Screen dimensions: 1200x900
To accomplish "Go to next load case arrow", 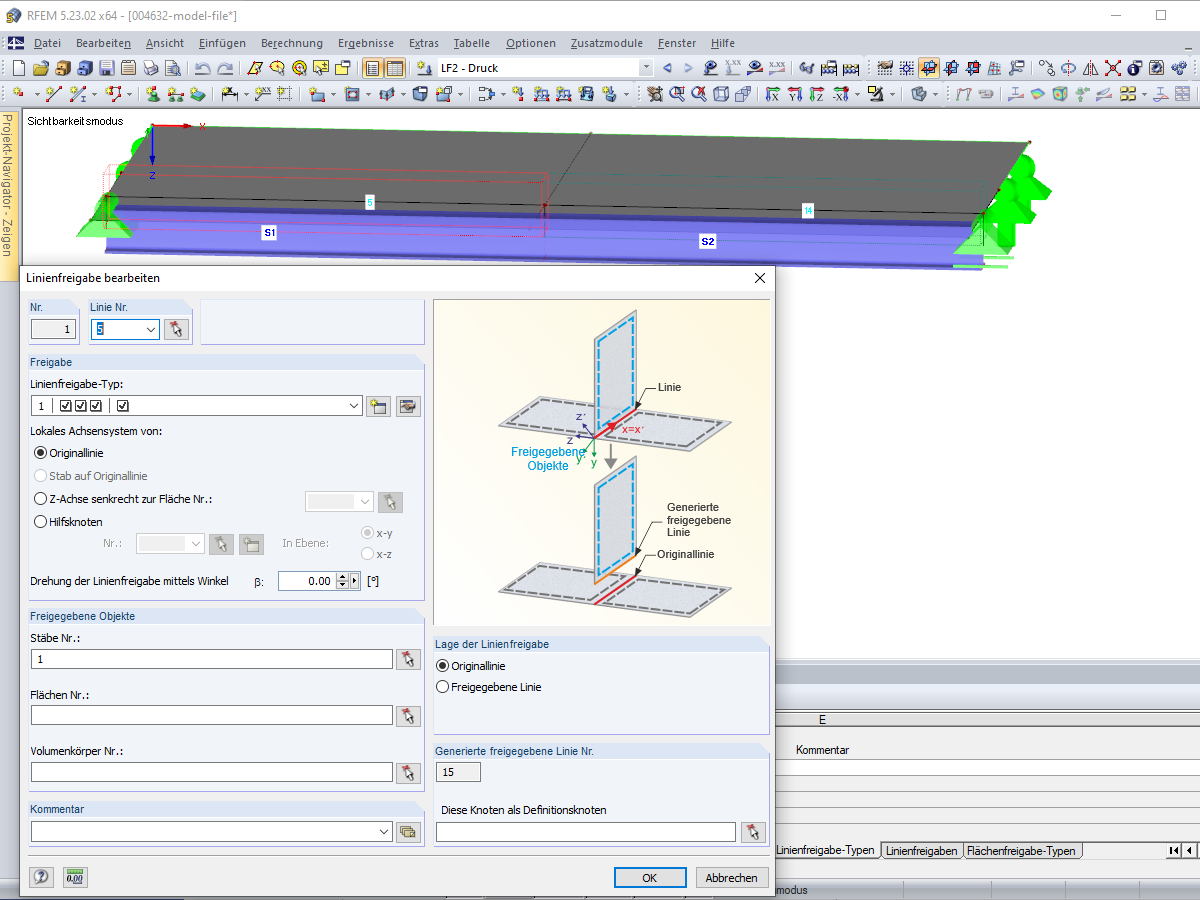I will coord(688,68).
